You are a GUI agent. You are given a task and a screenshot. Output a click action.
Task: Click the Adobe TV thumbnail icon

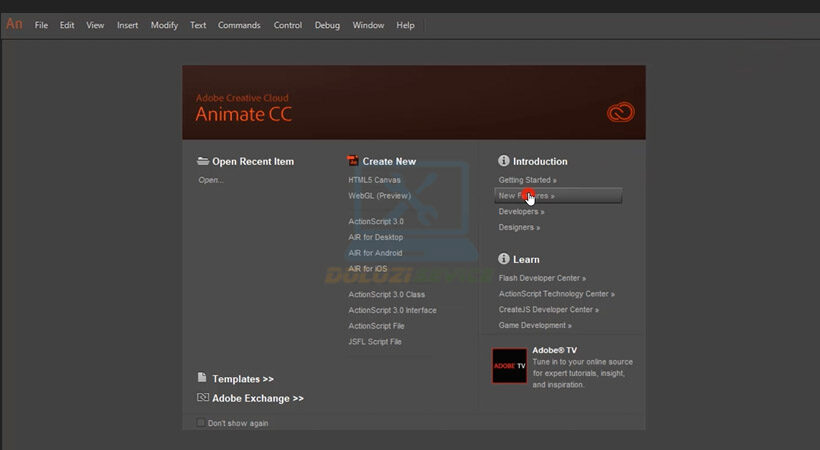pos(509,366)
